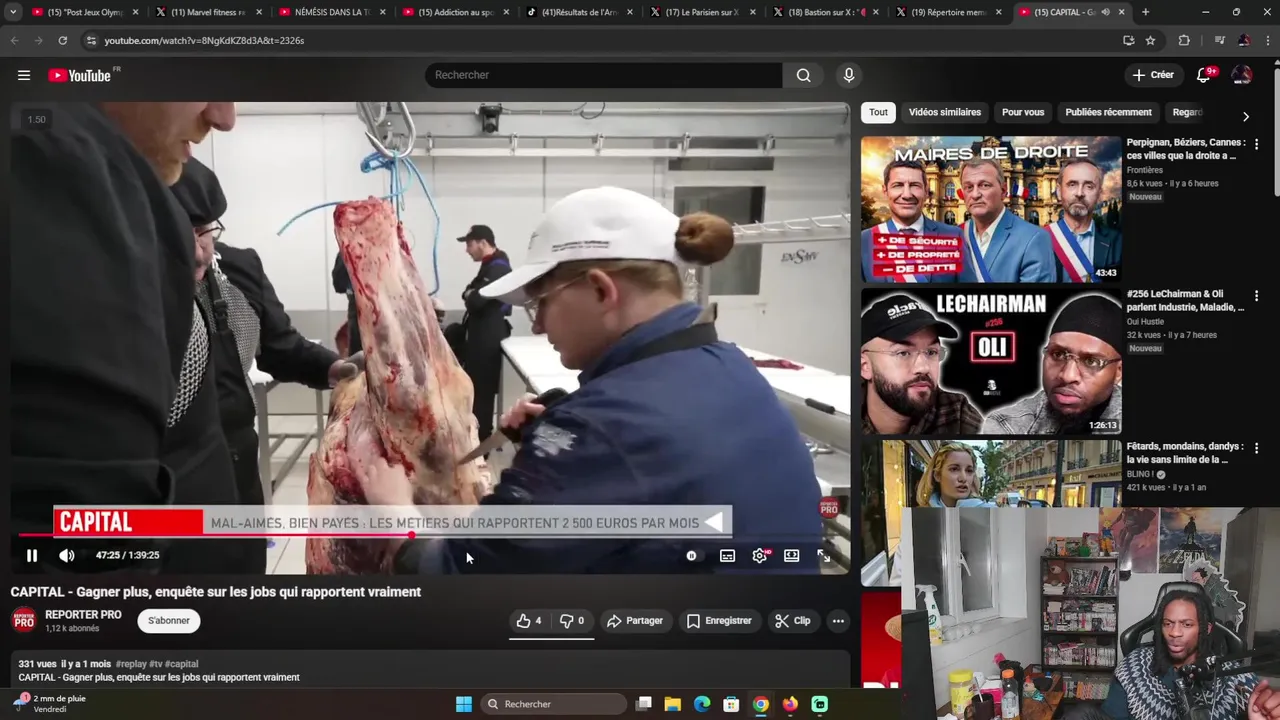Viewport: 1280px width, 720px height.
Task: Open the media control icon in toolbar
Action: pos(1219,40)
